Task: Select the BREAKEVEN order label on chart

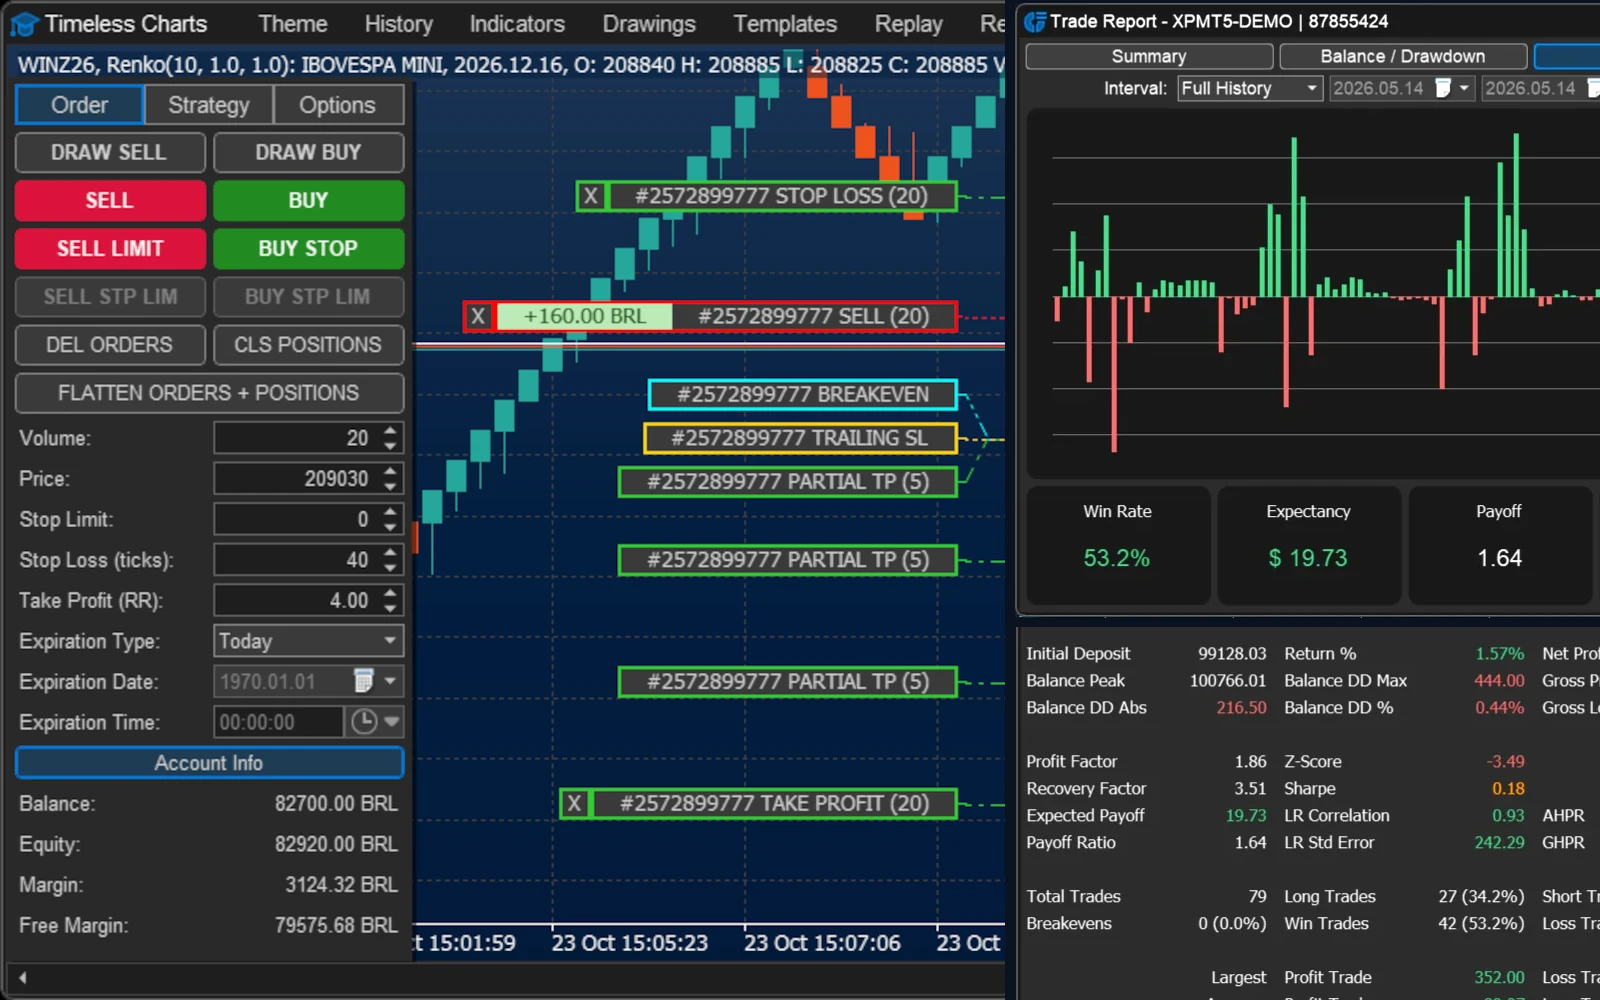Action: pyautogui.click(x=802, y=394)
